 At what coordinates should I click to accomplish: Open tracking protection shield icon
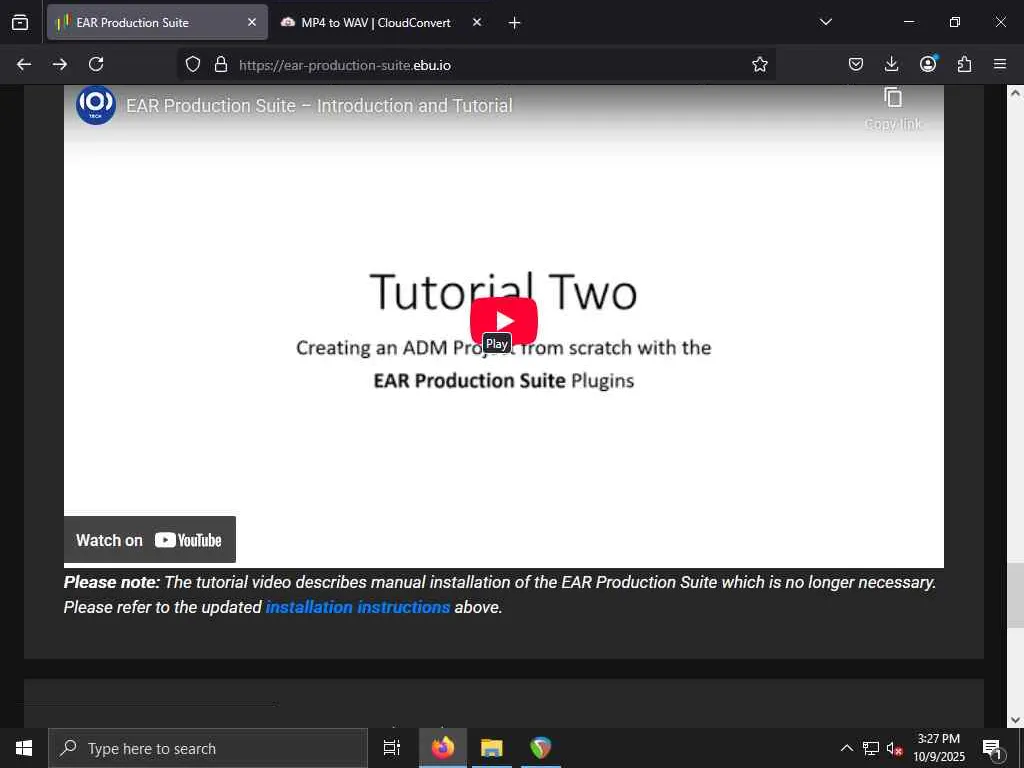point(193,65)
